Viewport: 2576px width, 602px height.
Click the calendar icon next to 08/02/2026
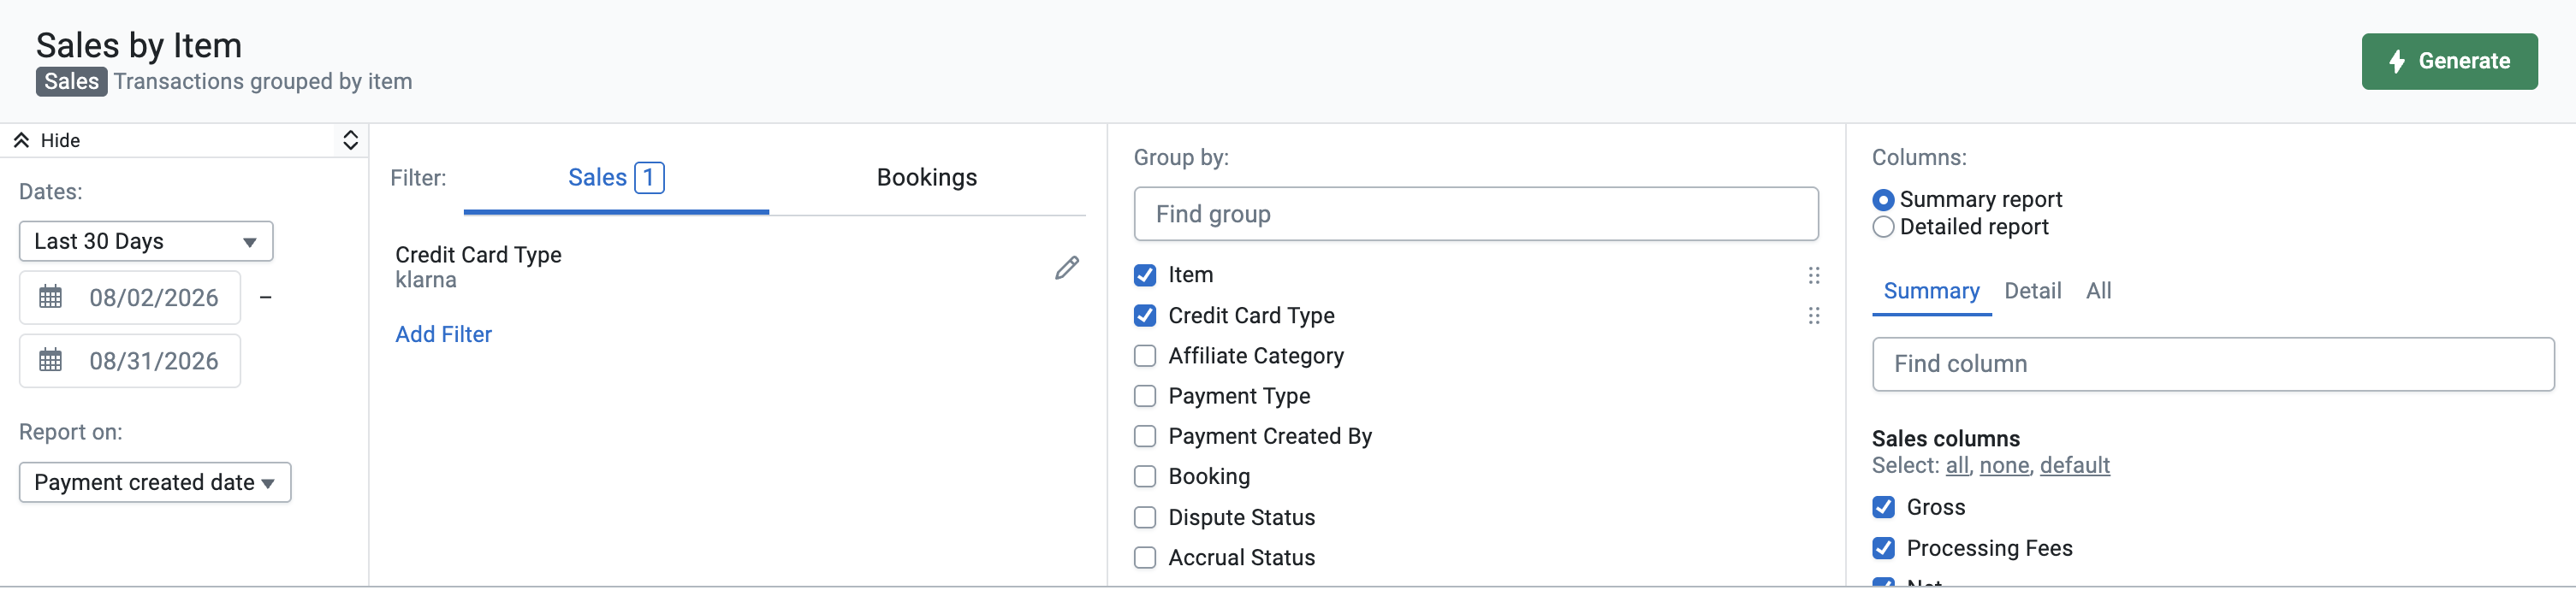click(50, 297)
